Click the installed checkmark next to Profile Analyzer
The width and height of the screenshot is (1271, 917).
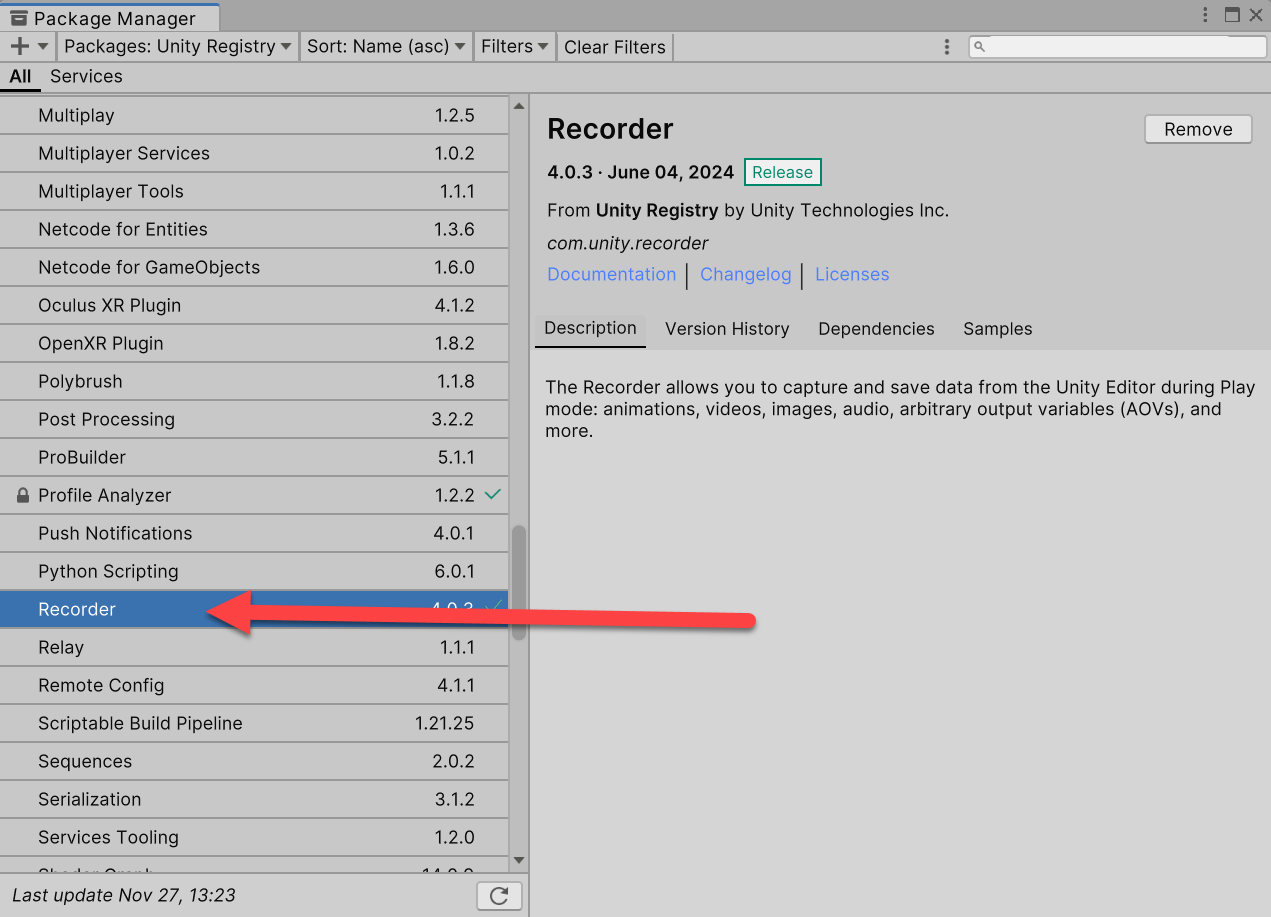coord(492,494)
